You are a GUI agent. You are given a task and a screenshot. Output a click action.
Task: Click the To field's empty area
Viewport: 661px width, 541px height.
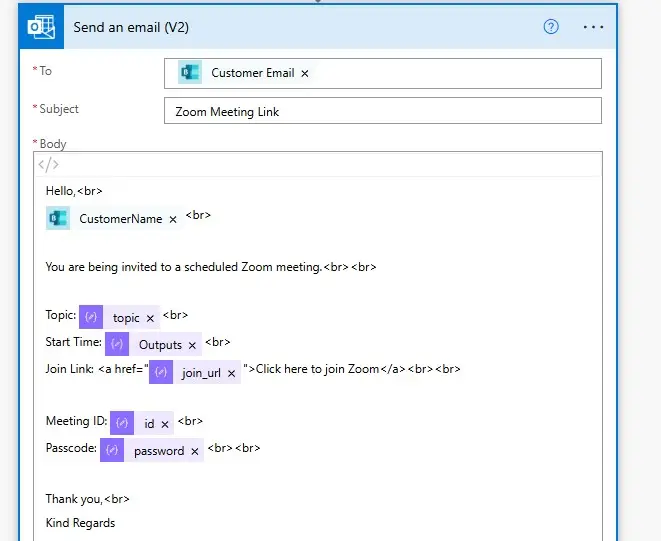pos(450,73)
